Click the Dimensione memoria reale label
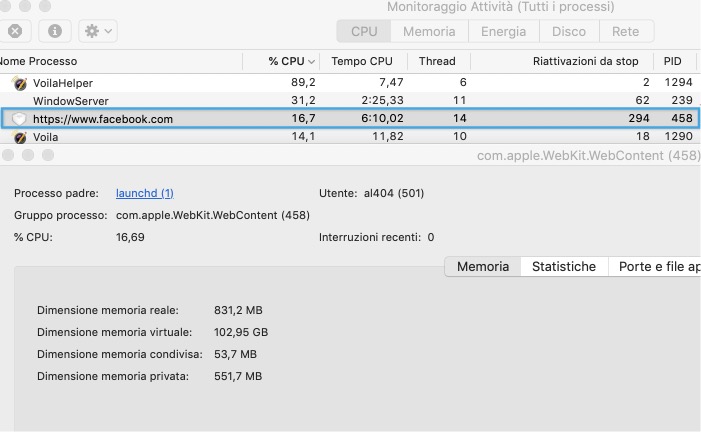This screenshot has height=432, width=701. pos(108,310)
